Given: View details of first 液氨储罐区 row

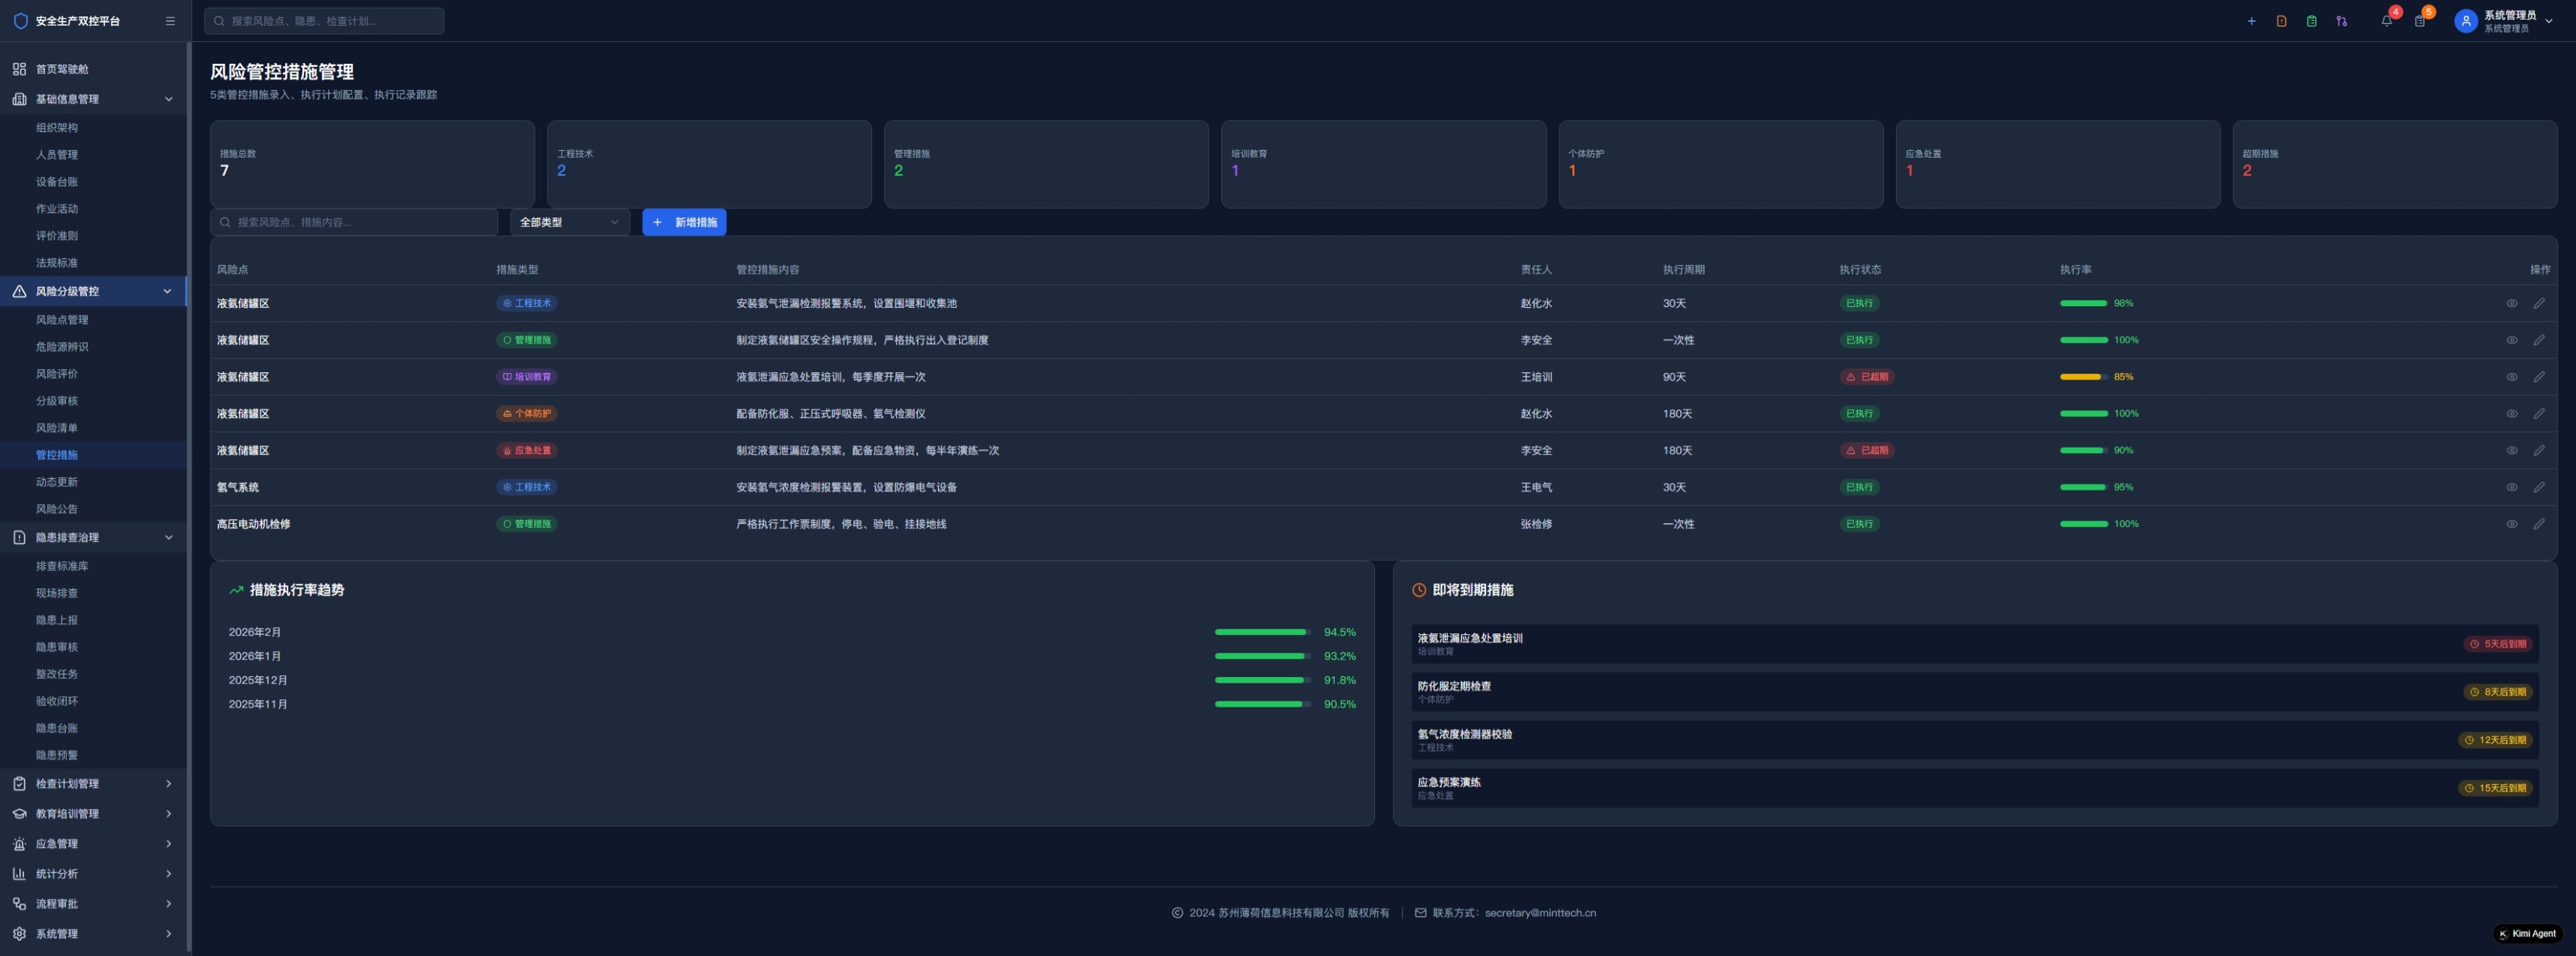Looking at the screenshot, I should coord(2511,303).
